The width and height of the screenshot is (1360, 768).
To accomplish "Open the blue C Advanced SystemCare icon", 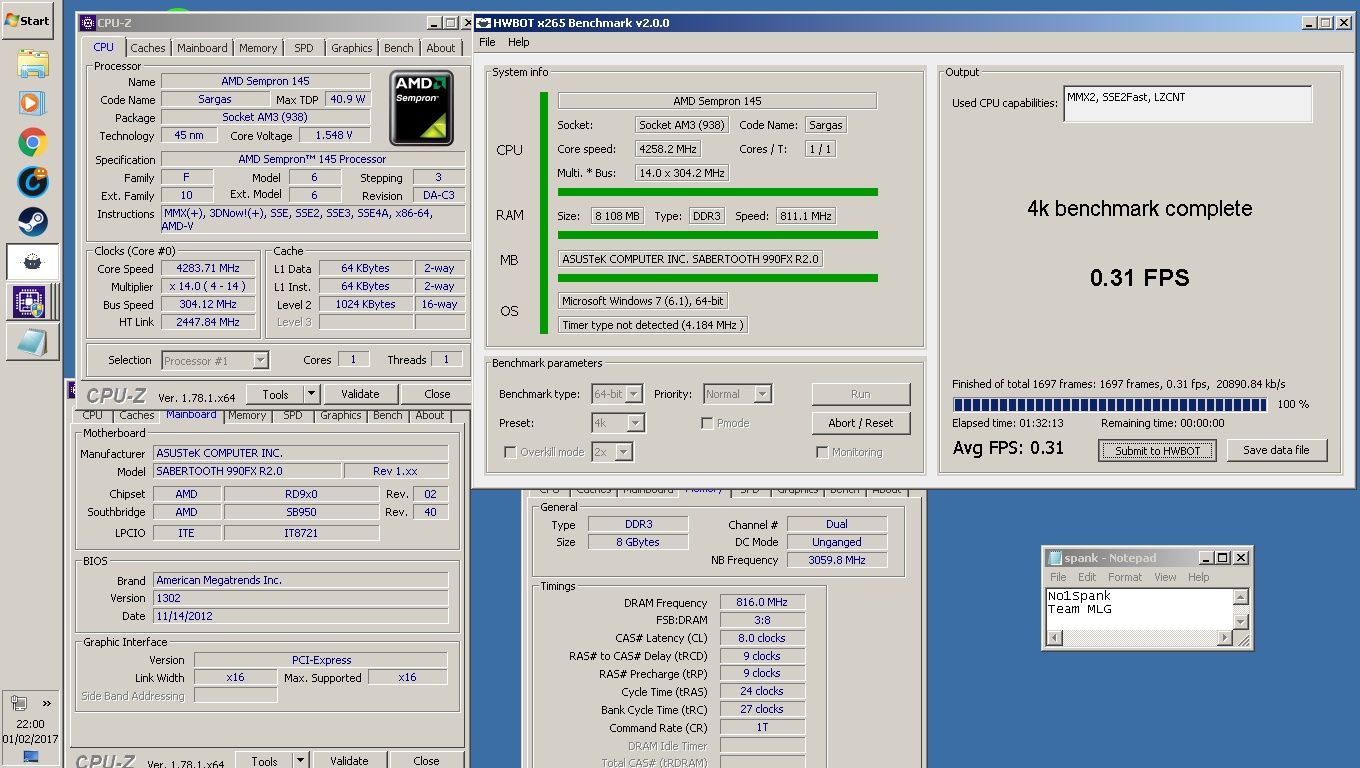I will pyautogui.click(x=32, y=182).
